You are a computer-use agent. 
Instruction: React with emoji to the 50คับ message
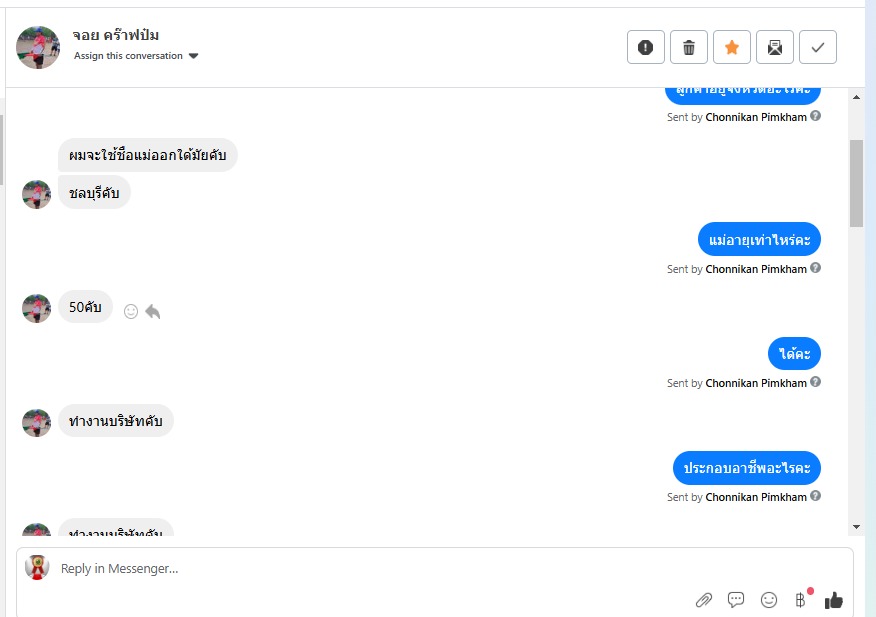click(x=131, y=311)
